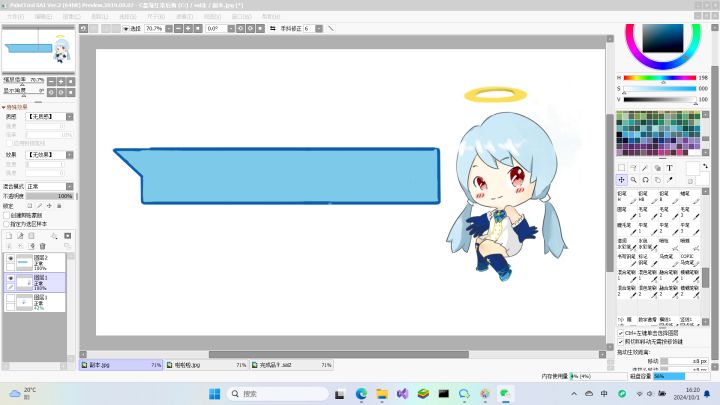Select the Hand pan tool
Image resolution: width=720 pixels, height=405 pixels.
pos(658,180)
